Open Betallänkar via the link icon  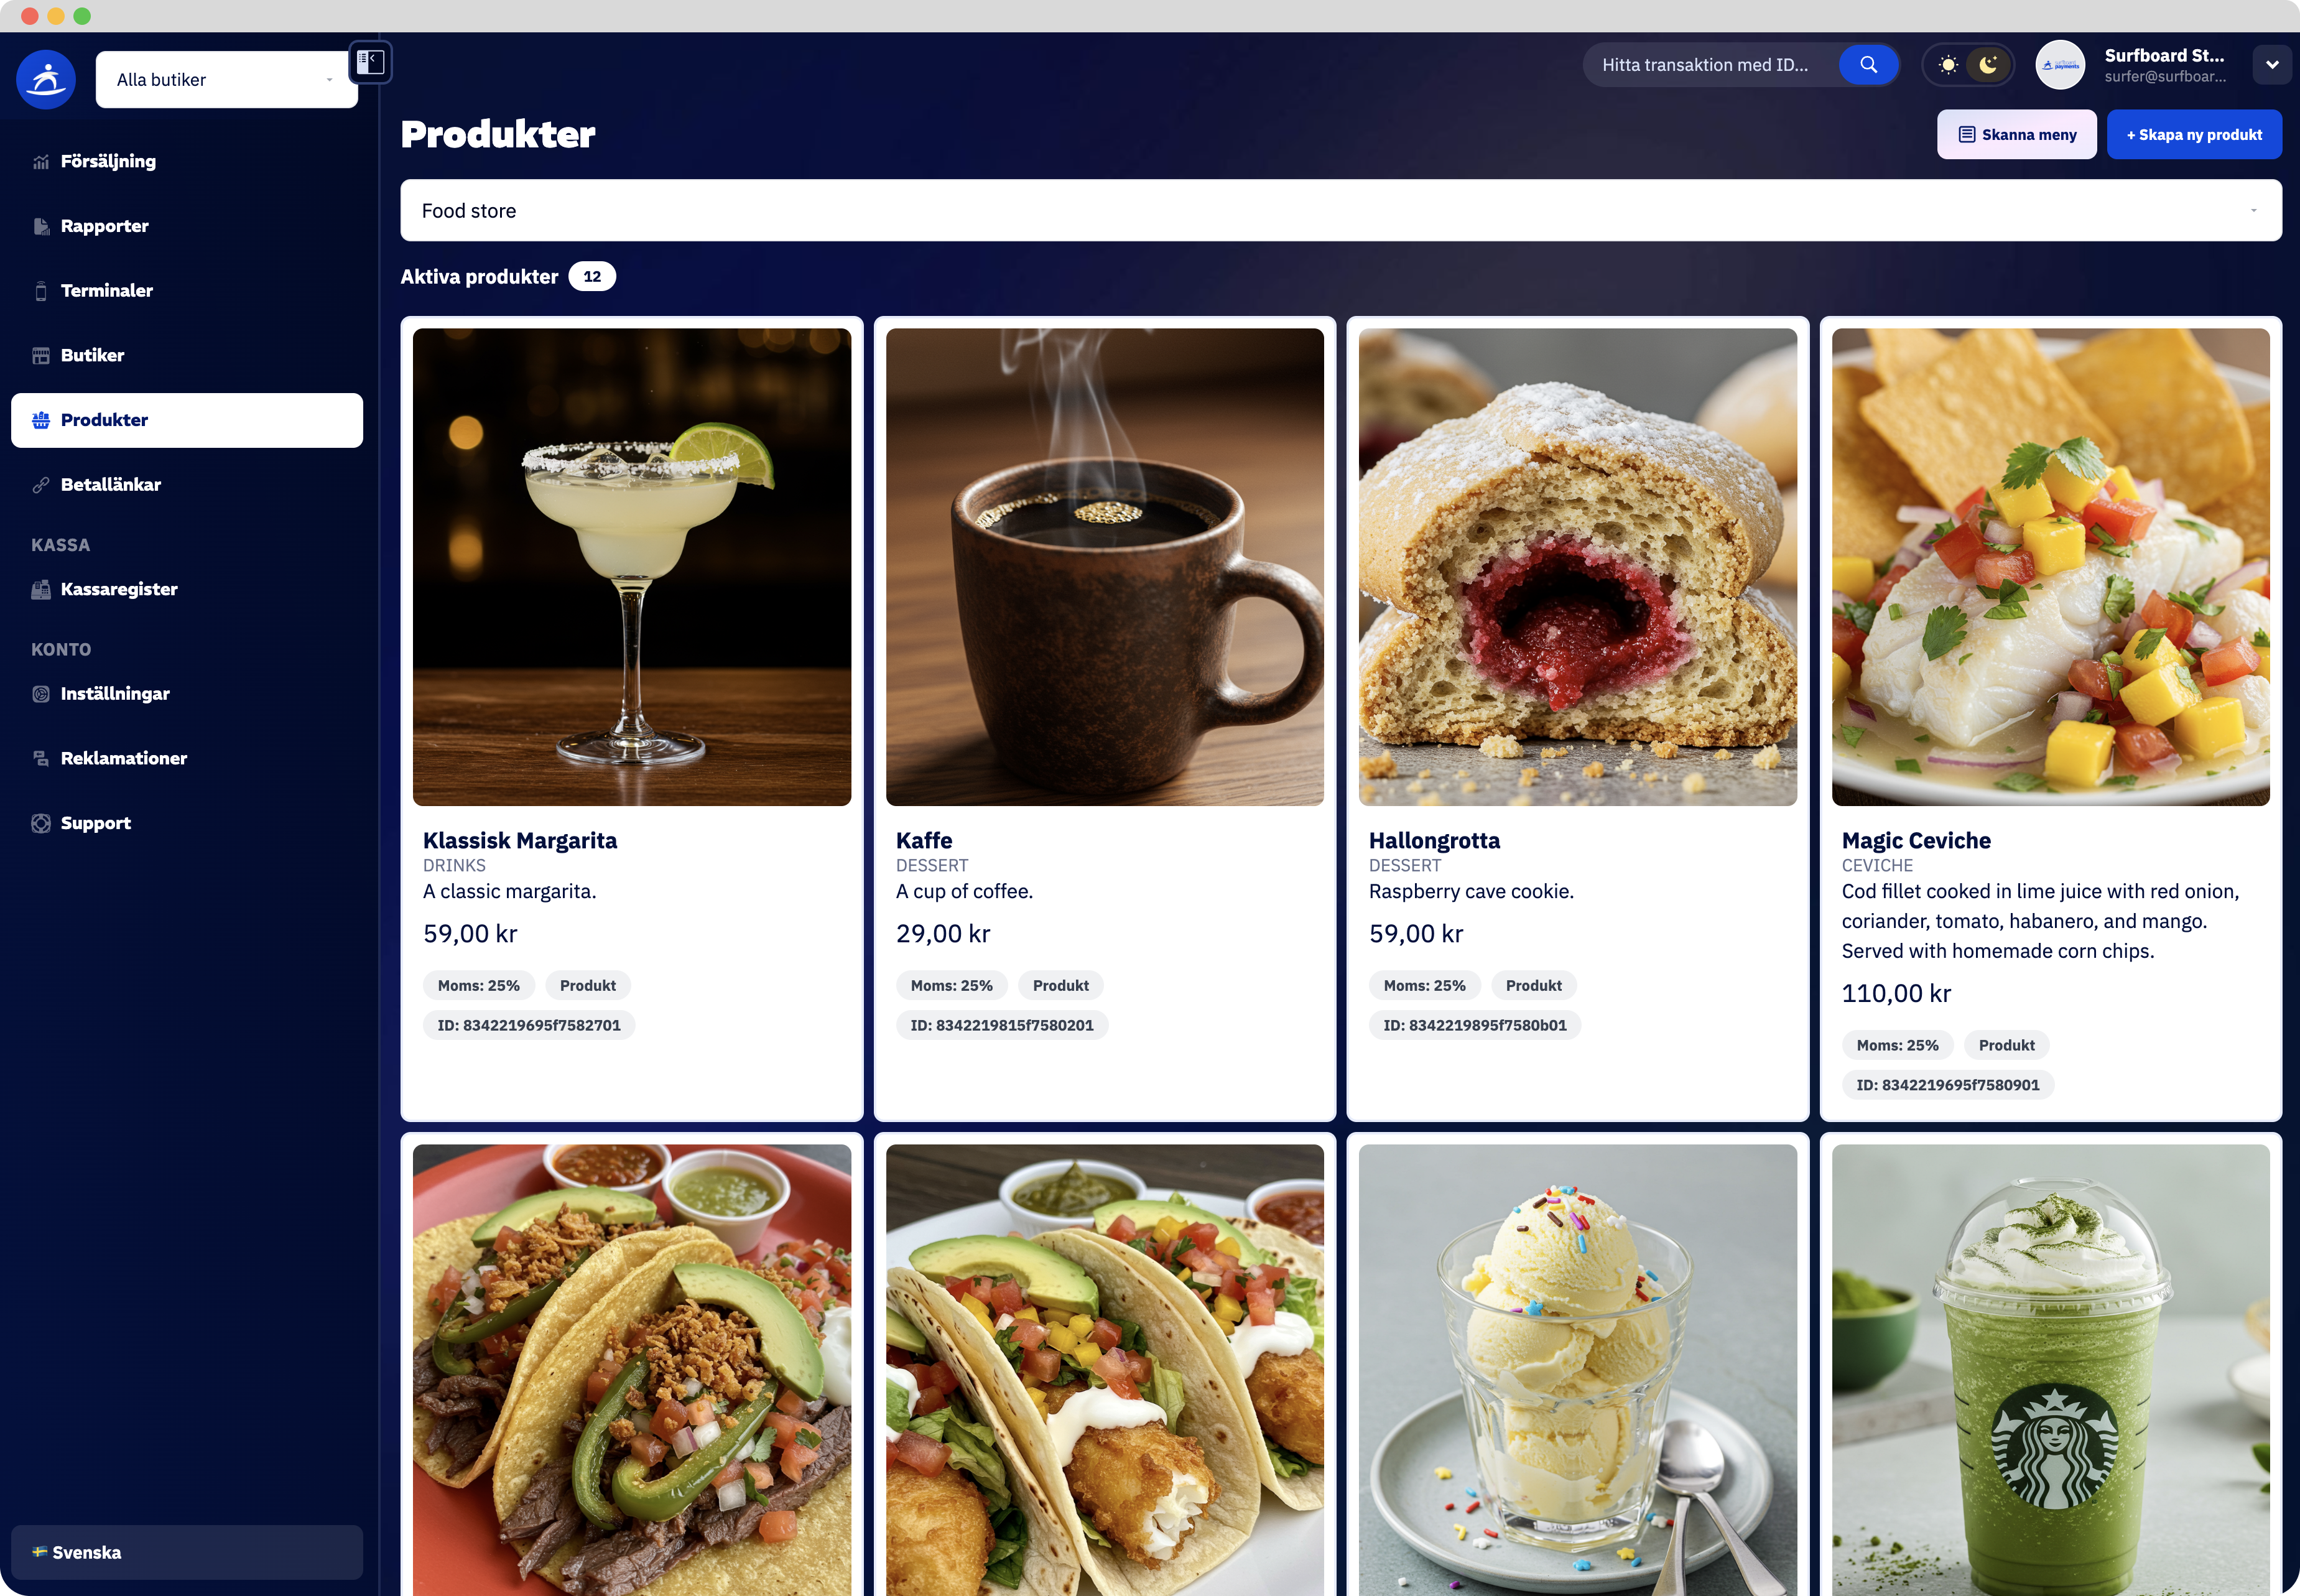(x=41, y=485)
